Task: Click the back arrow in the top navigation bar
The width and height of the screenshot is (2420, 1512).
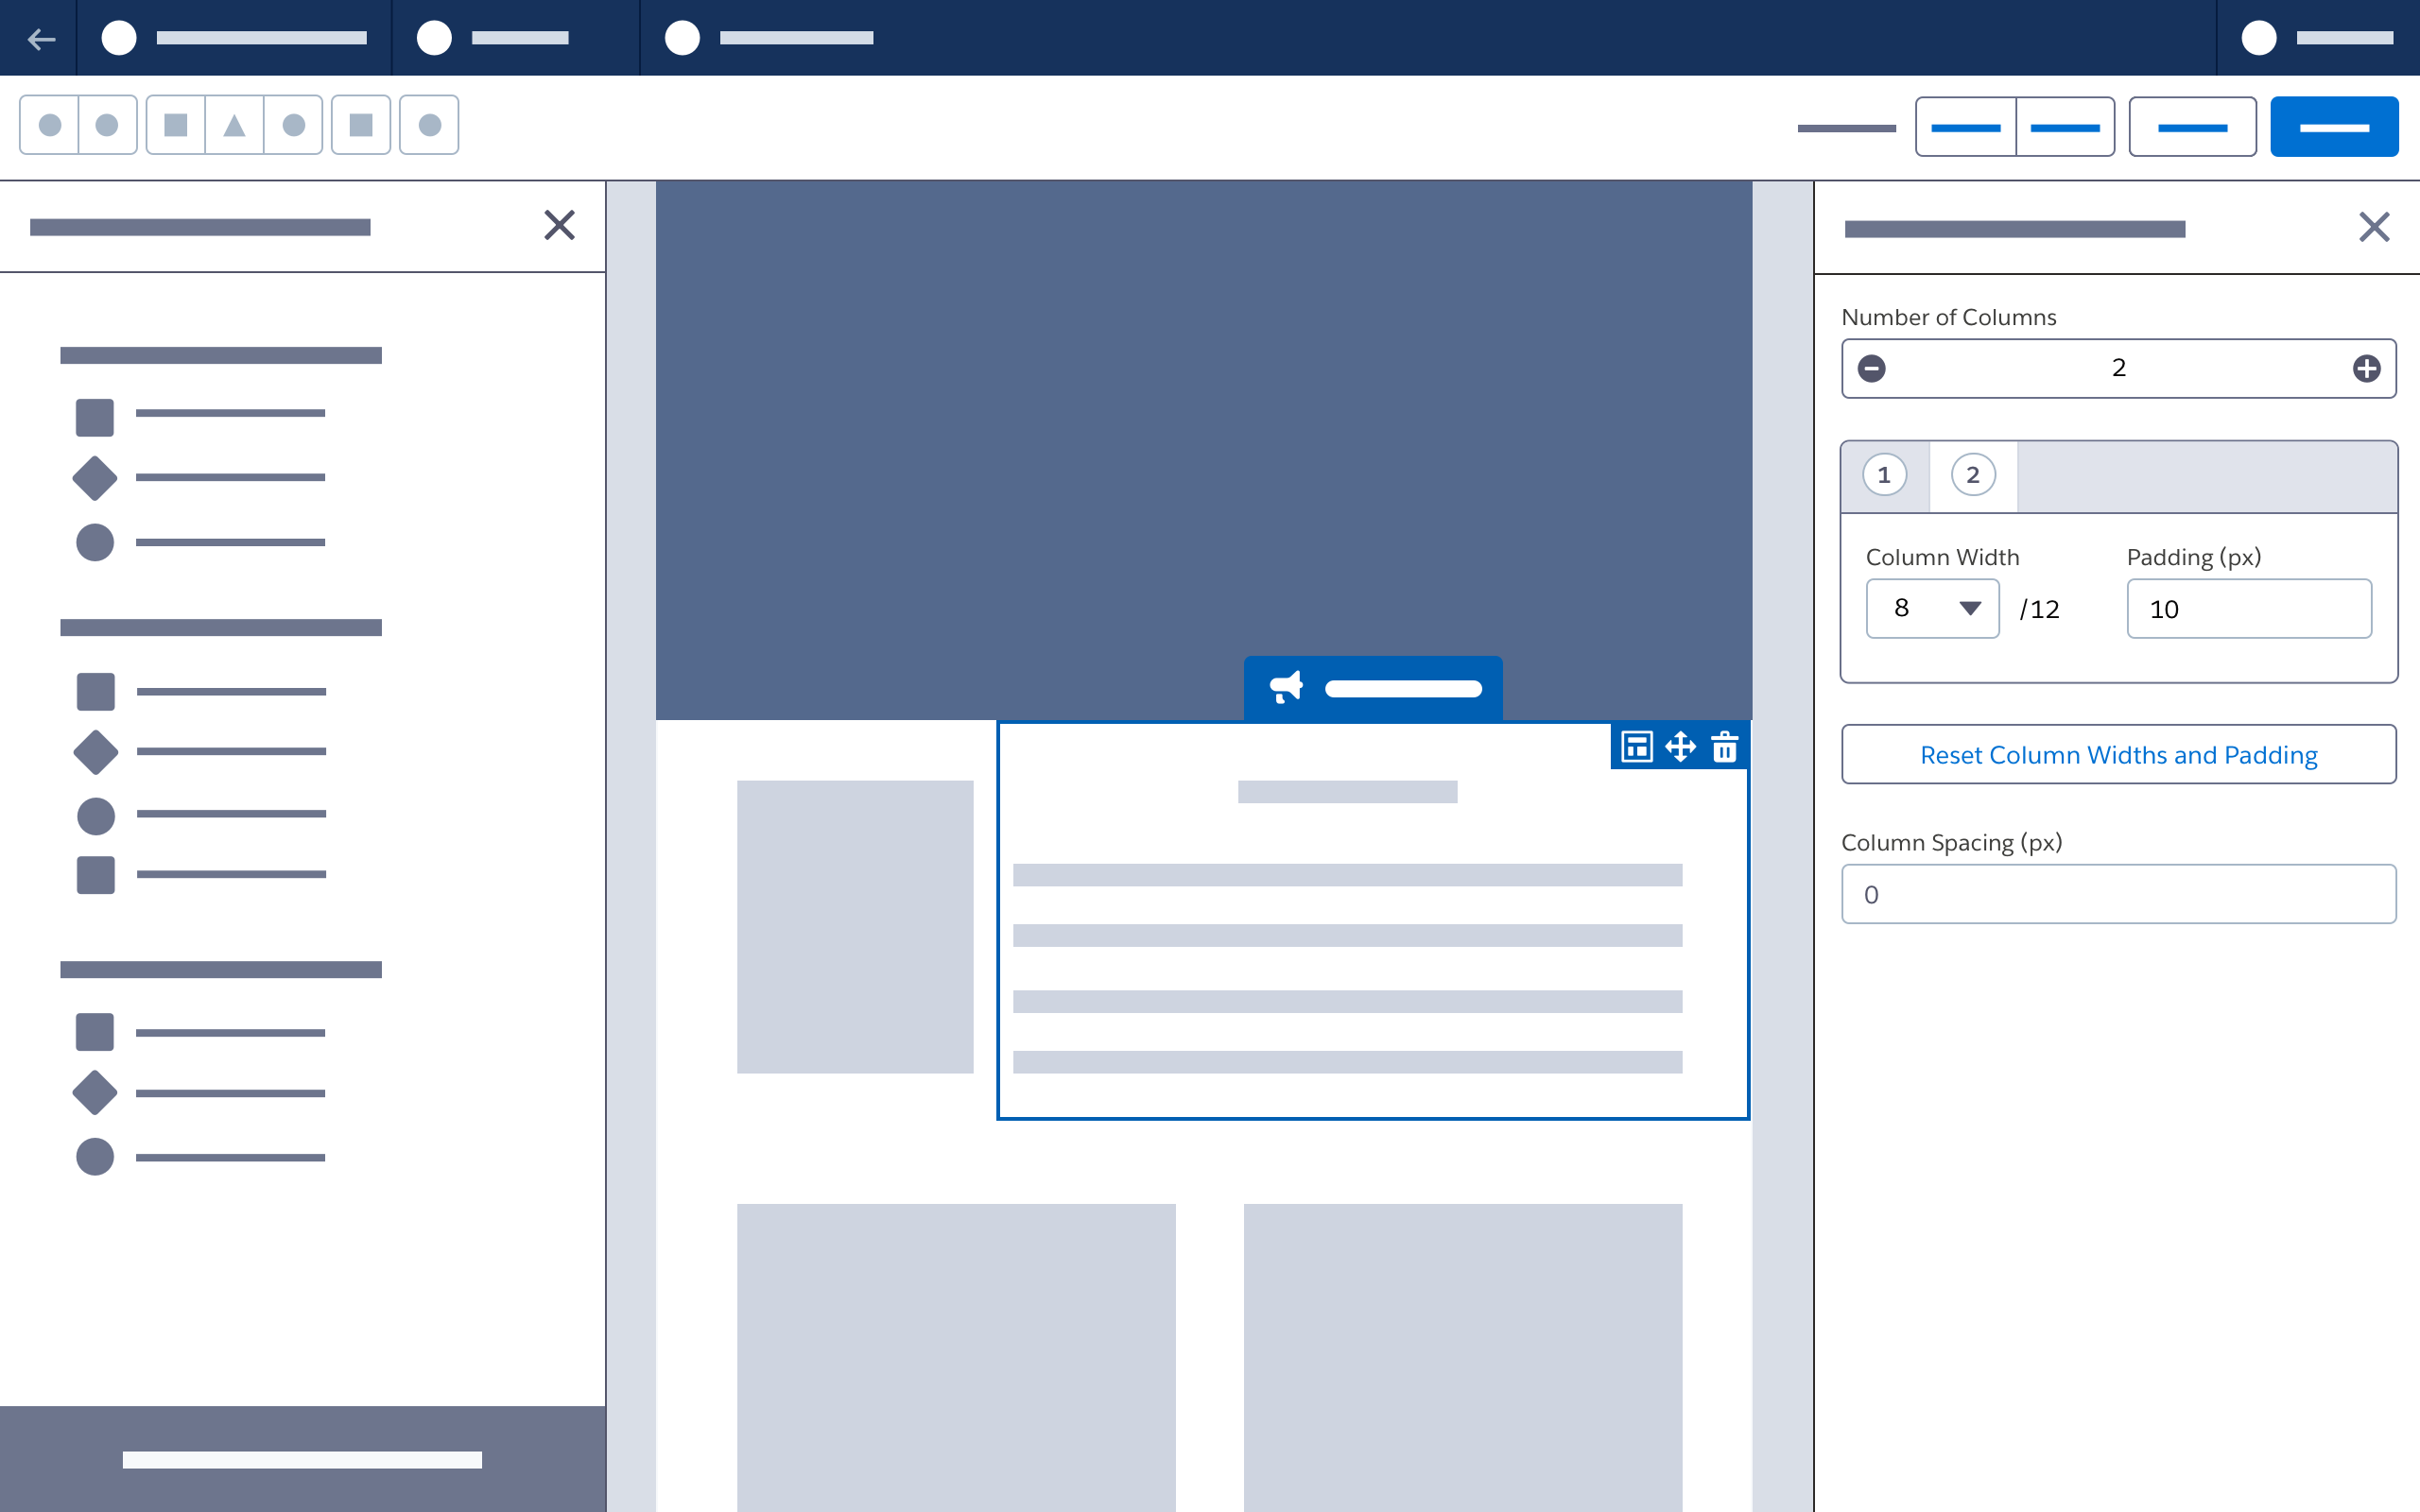Action: [x=41, y=39]
